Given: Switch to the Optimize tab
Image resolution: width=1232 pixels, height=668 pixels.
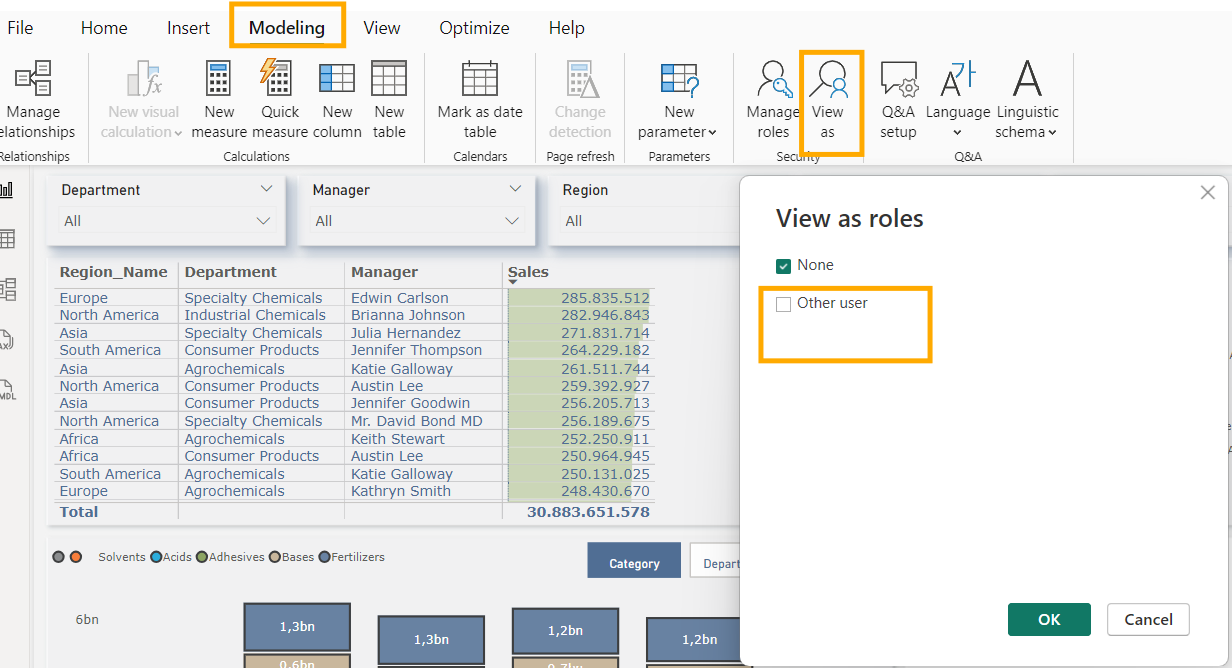Looking at the screenshot, I should pyautogui.click(x=474, y=28).
